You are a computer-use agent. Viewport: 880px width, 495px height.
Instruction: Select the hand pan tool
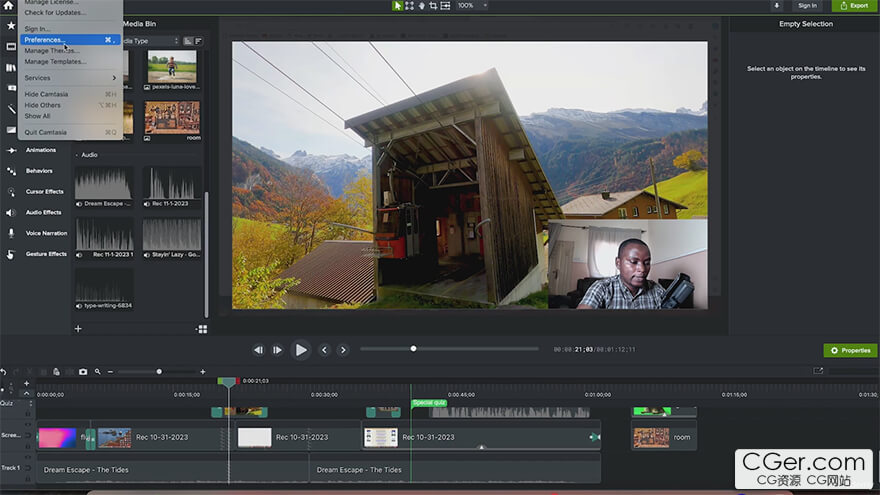[x=421, y=6]
